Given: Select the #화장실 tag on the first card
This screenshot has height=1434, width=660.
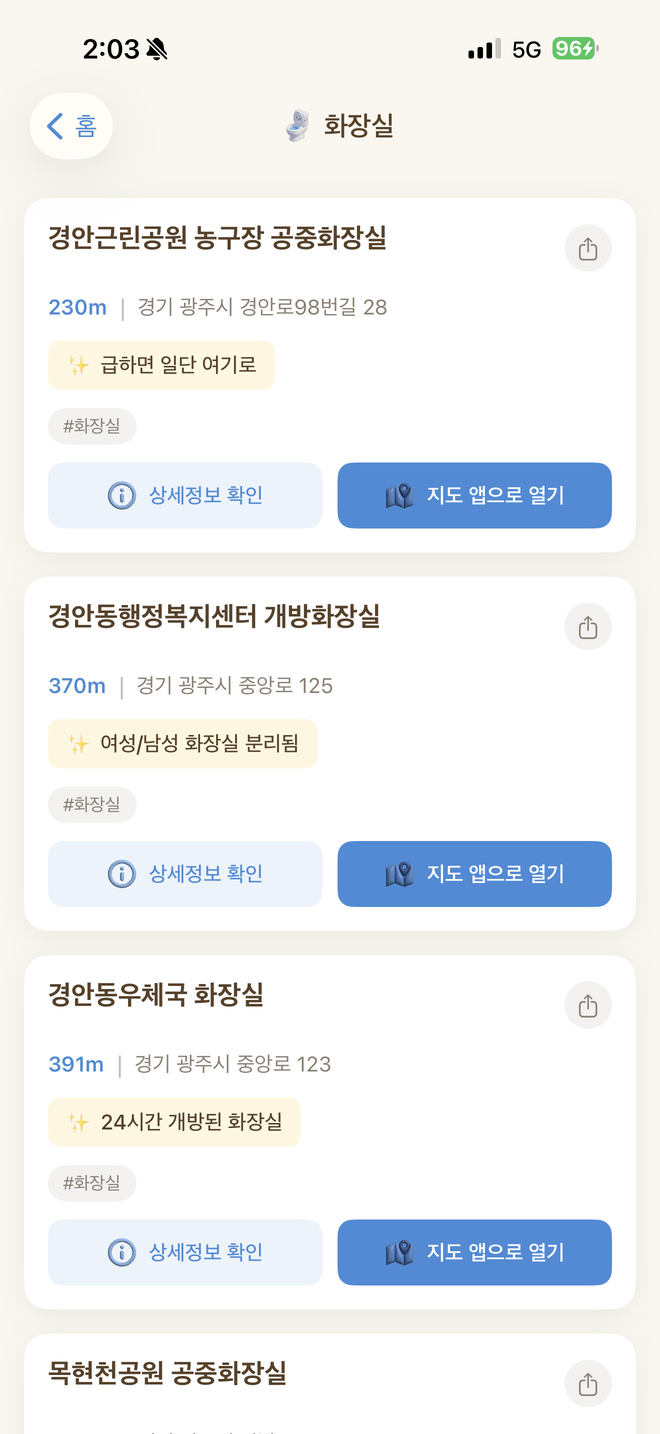Looking at the screenshot, I should [x=92, y=426].
